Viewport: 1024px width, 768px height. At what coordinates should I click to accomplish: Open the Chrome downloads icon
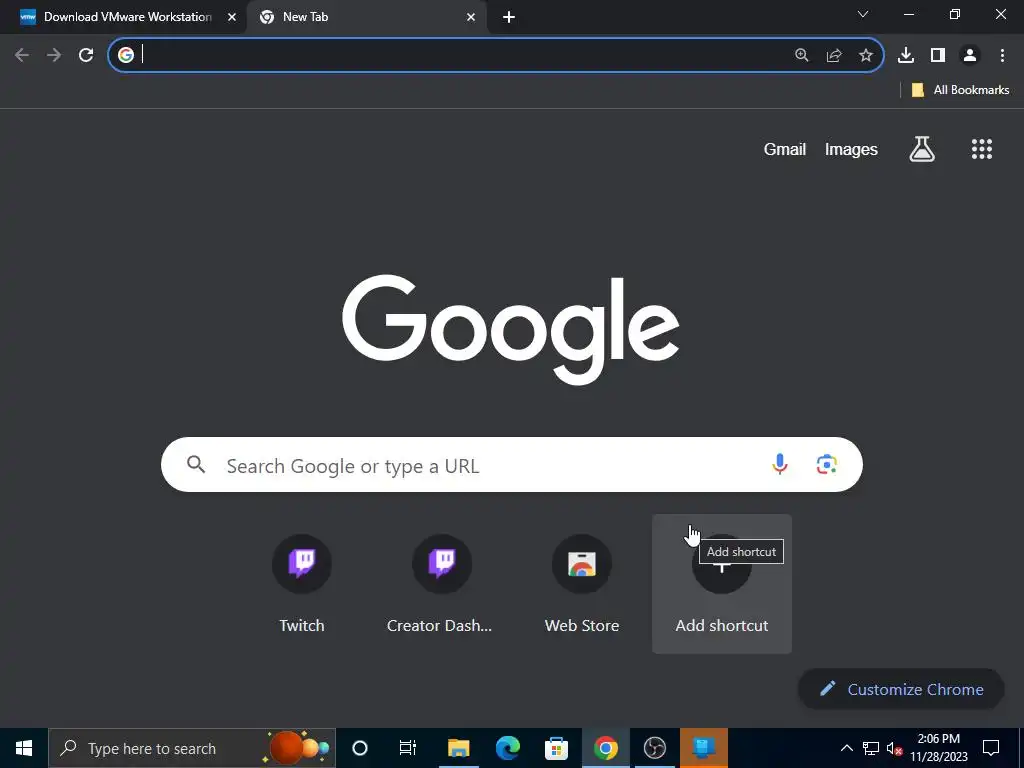[x=906, y=55]
